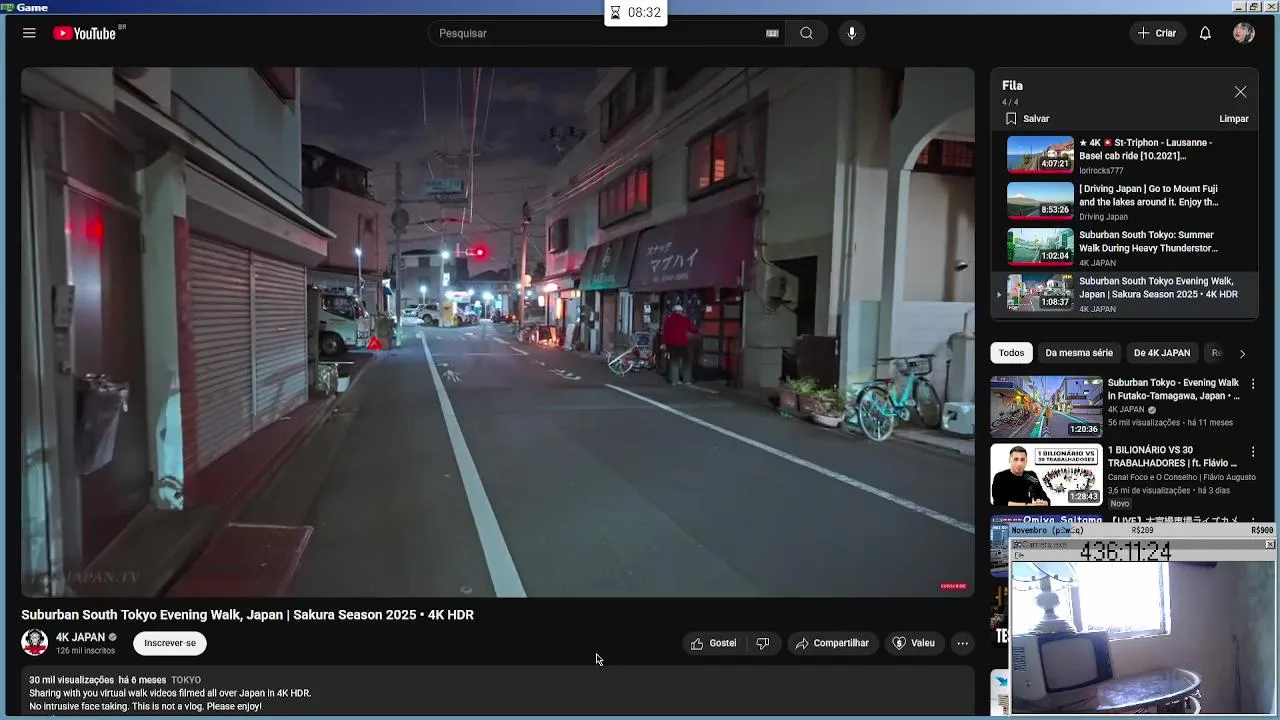The height and width of the screenshot is (720, 1280).
Task: Close the Fila queue panel
Action: click(x=1240, y=91)
